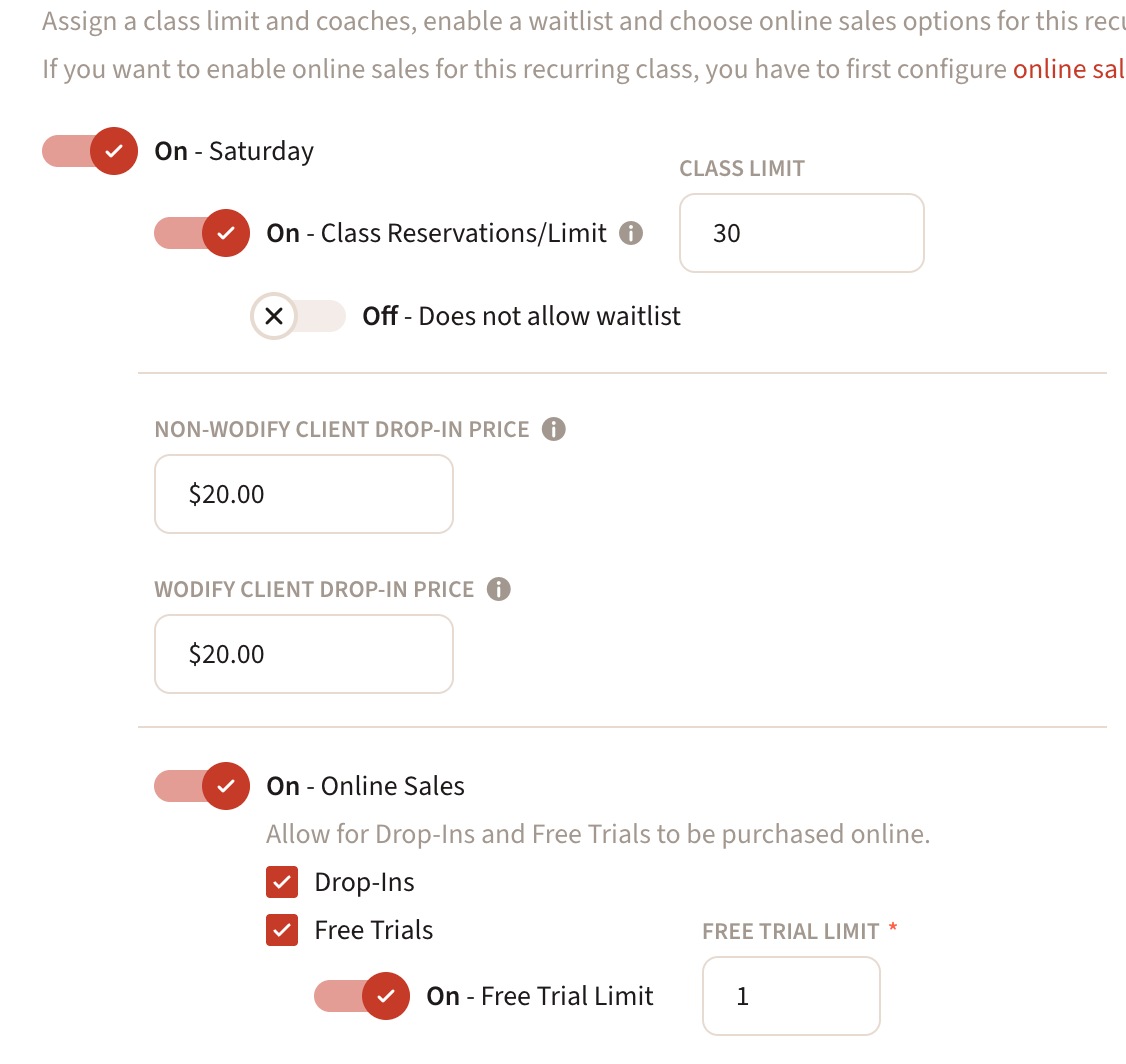Open info tooltip for Class Reservations/Limit
The image size is (1126, 1064).
tap(631, 233)
